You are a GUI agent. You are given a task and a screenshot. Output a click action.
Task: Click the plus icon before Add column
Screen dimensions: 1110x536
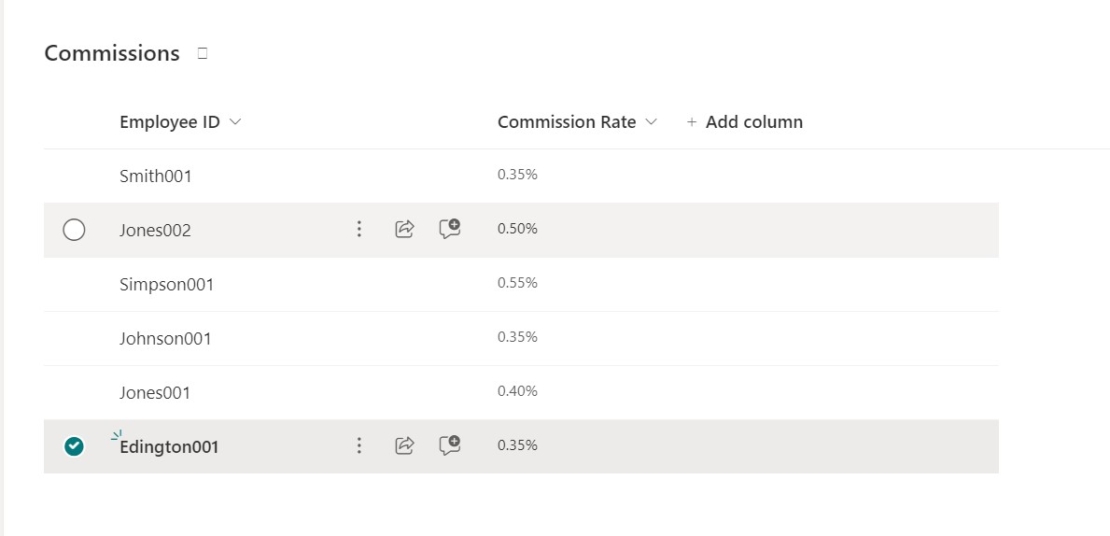pos(692,122)
